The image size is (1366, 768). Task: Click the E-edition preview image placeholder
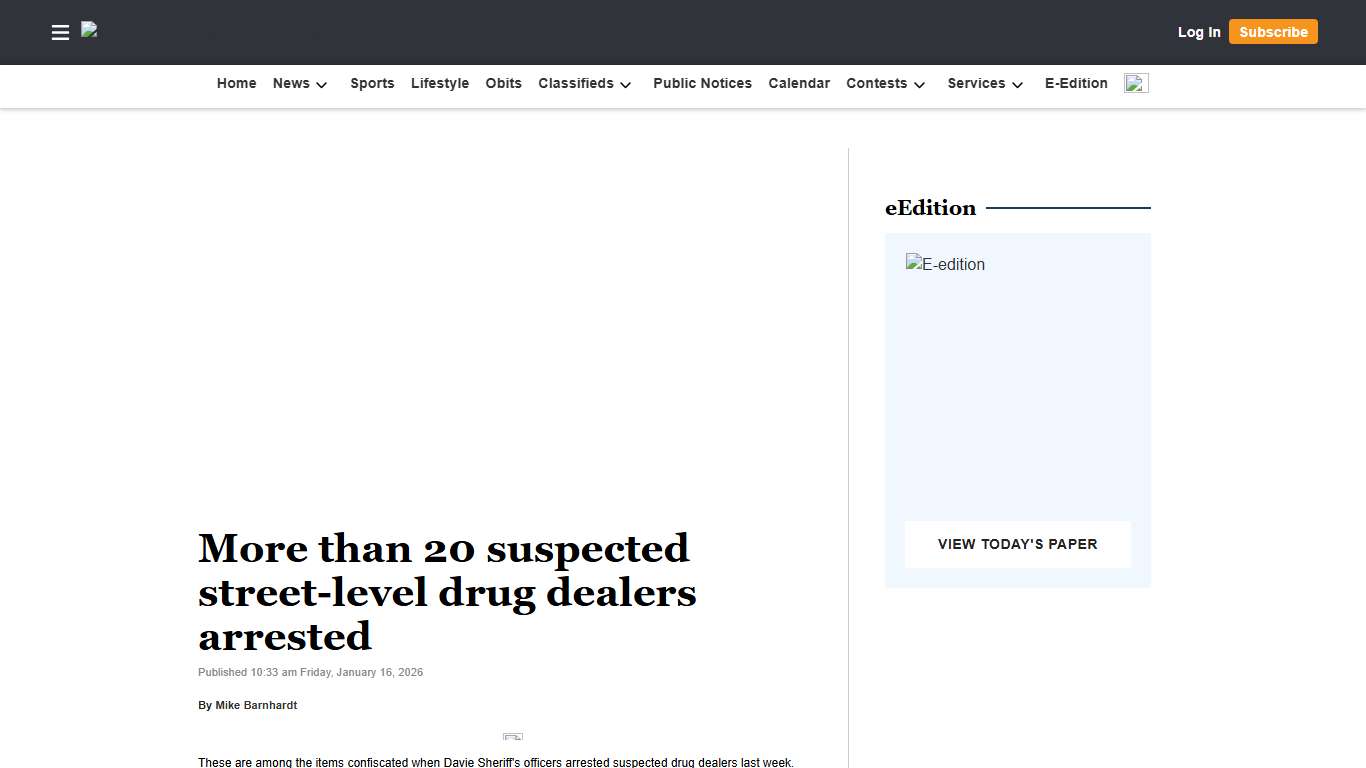tap(945, 264)
